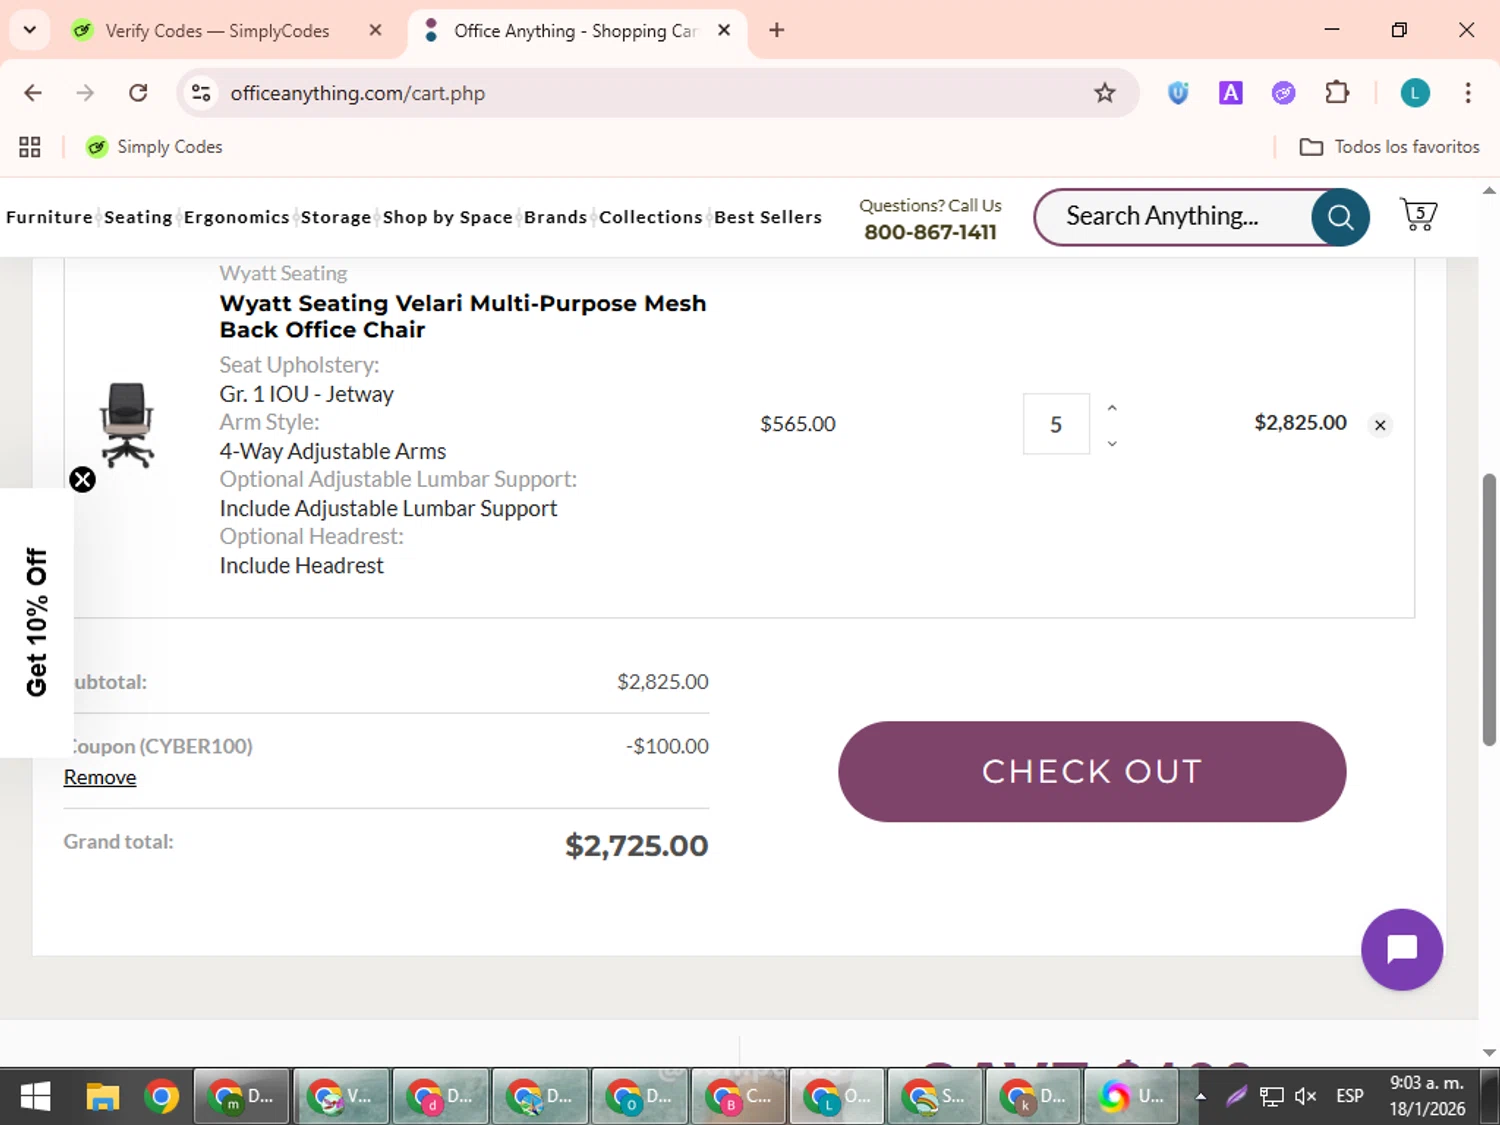Close the Get 10% Off popup
Image resolution: width=1500 pixels, height=1125 pixels.
83,480
